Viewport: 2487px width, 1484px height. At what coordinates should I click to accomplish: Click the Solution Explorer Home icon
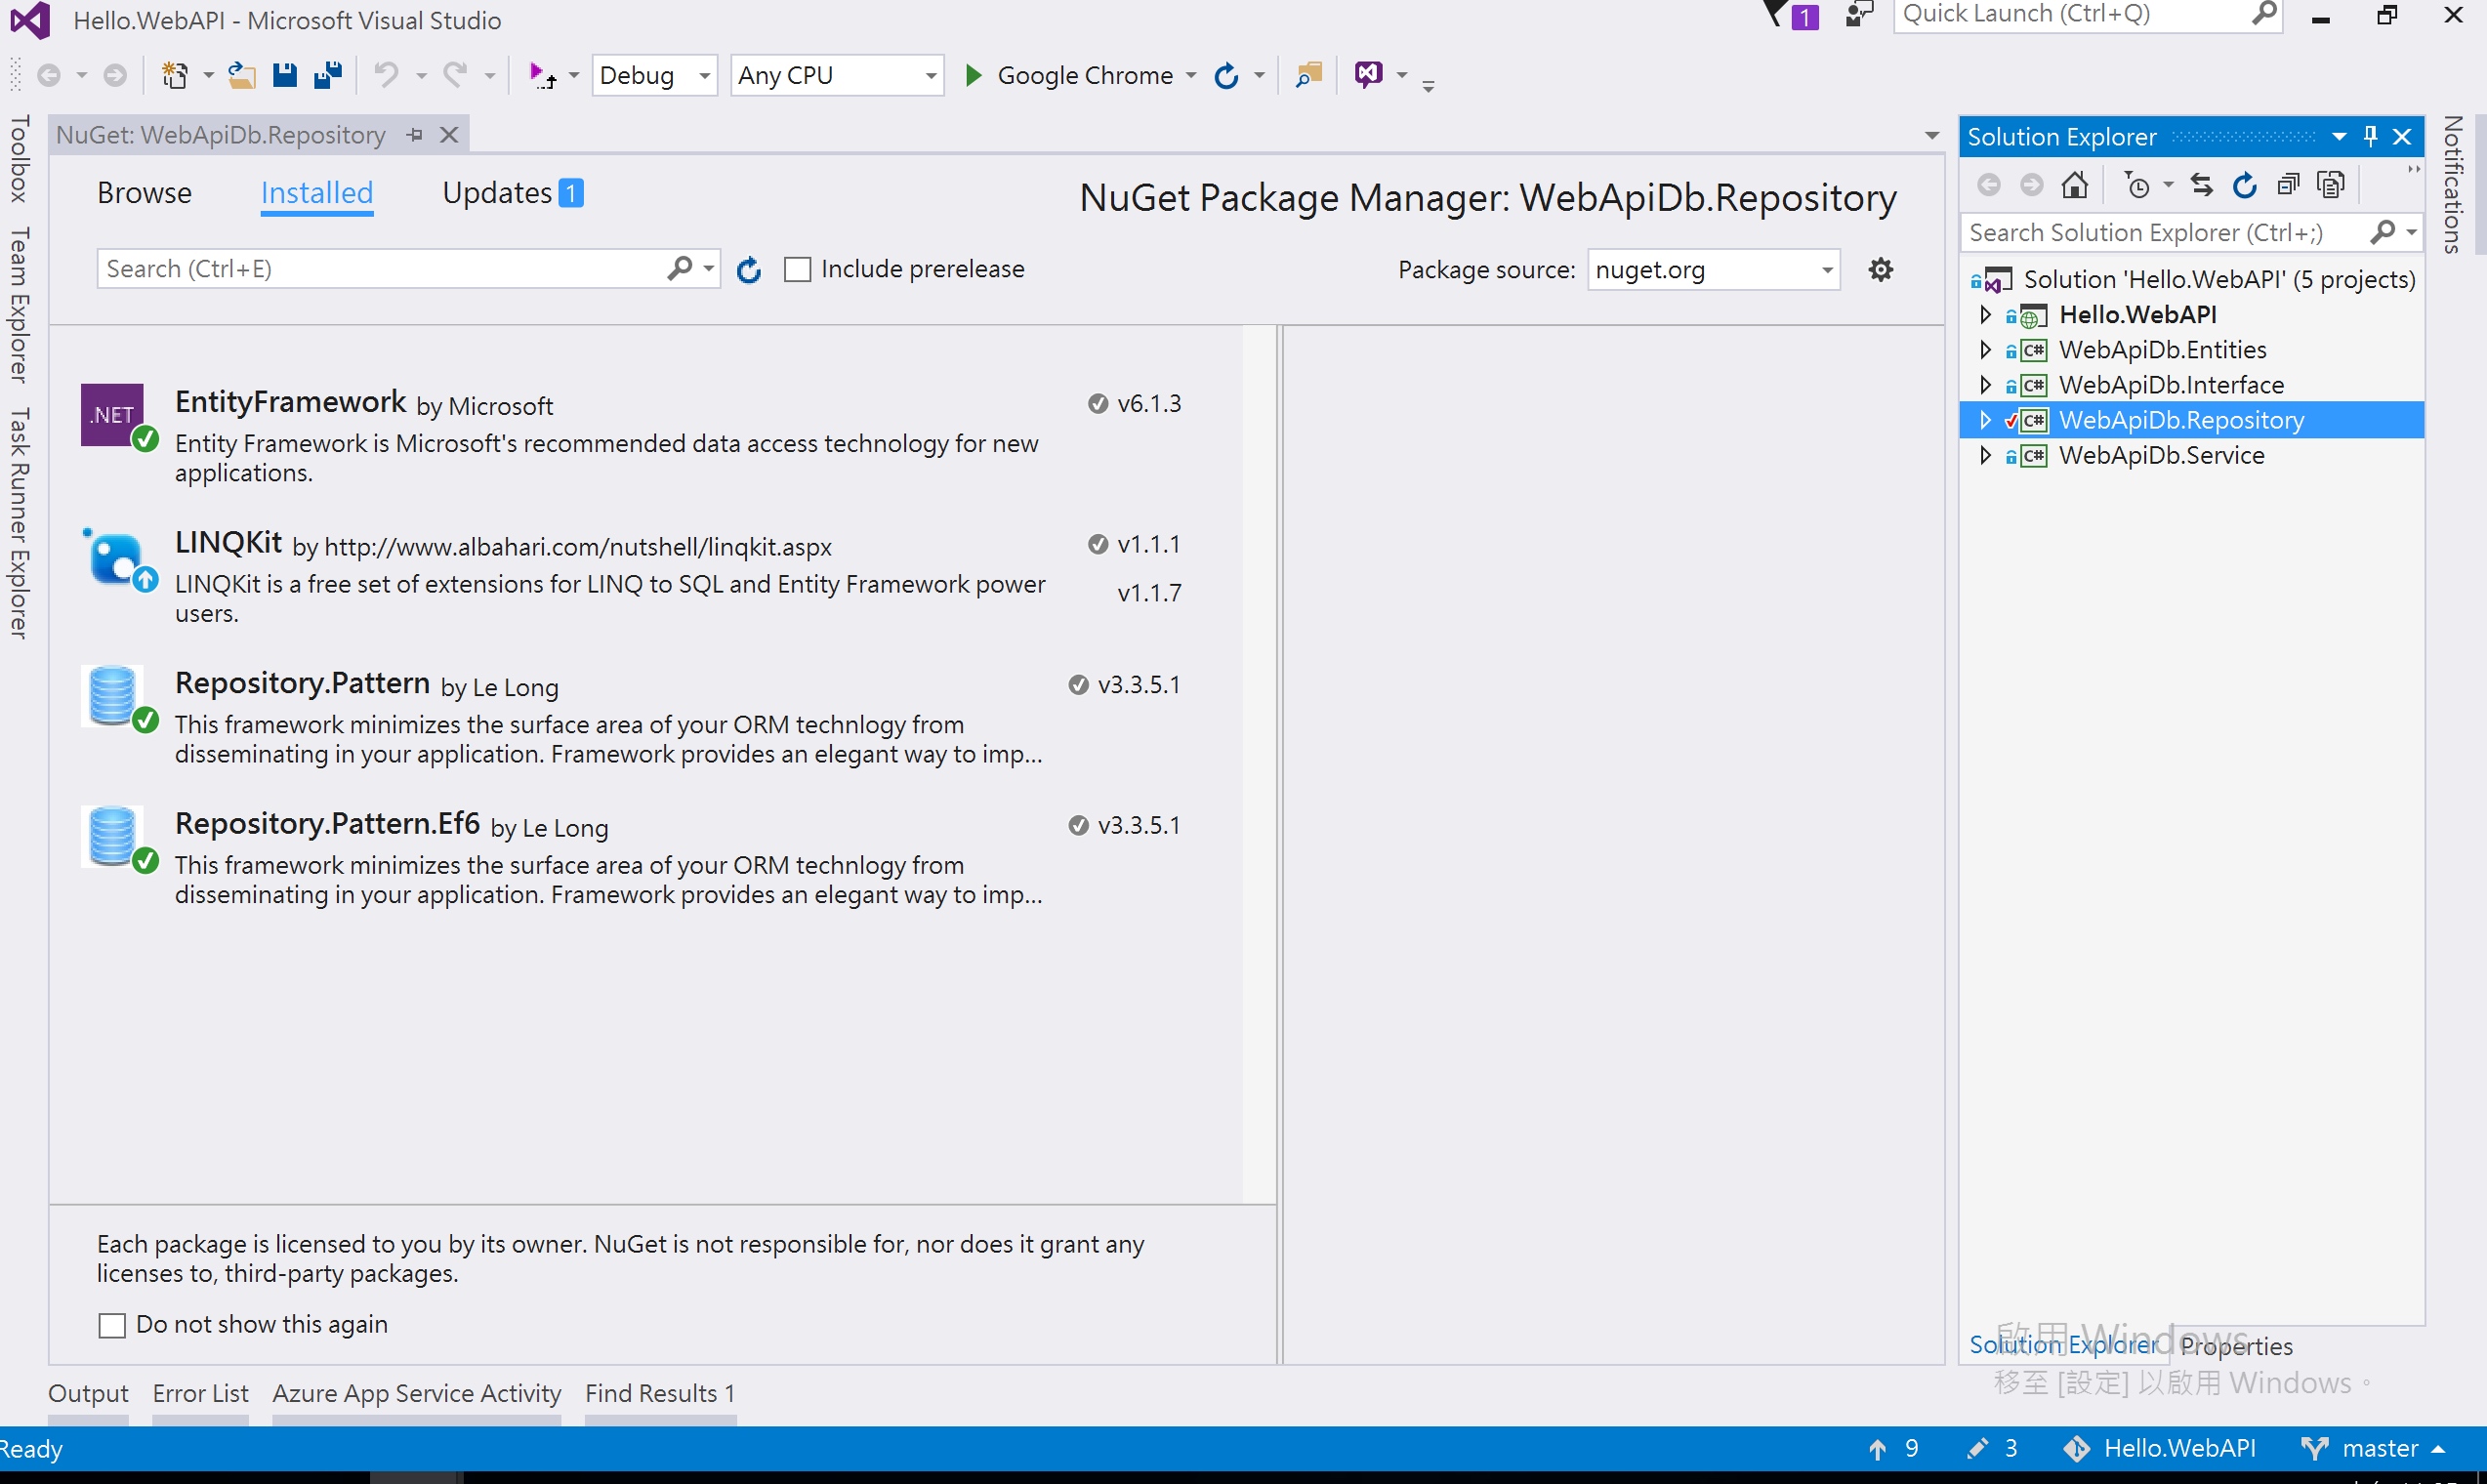pyautogui.click(x=2075, y=185)
